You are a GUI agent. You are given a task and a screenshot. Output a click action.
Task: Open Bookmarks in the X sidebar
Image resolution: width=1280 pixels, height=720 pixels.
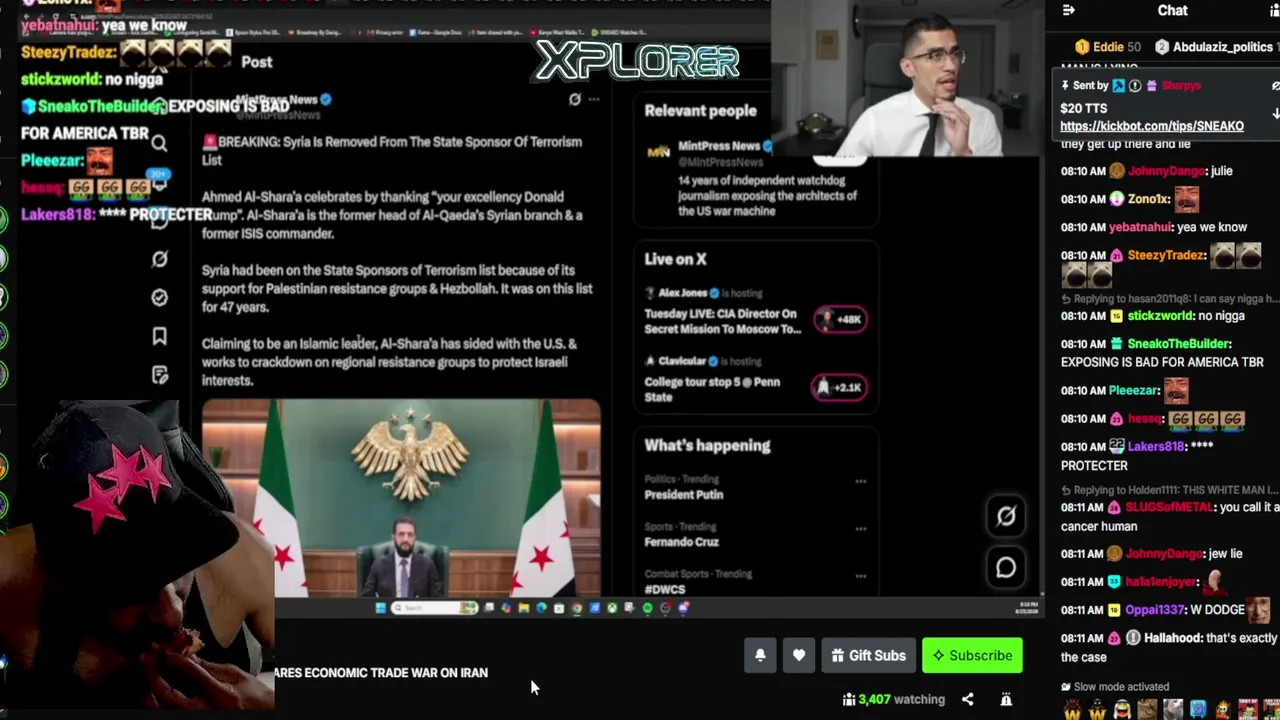[159, 336]
